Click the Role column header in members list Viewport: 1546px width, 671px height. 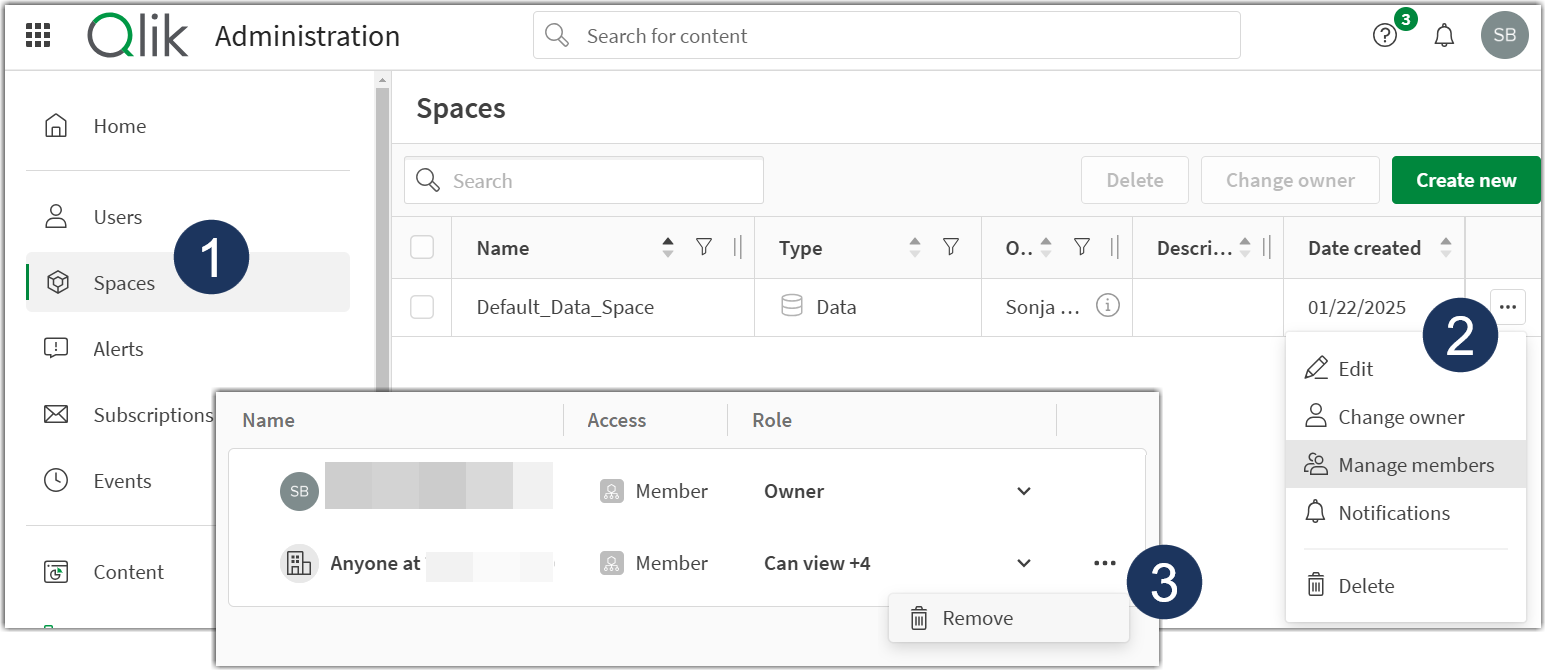[x=772, y=420]
